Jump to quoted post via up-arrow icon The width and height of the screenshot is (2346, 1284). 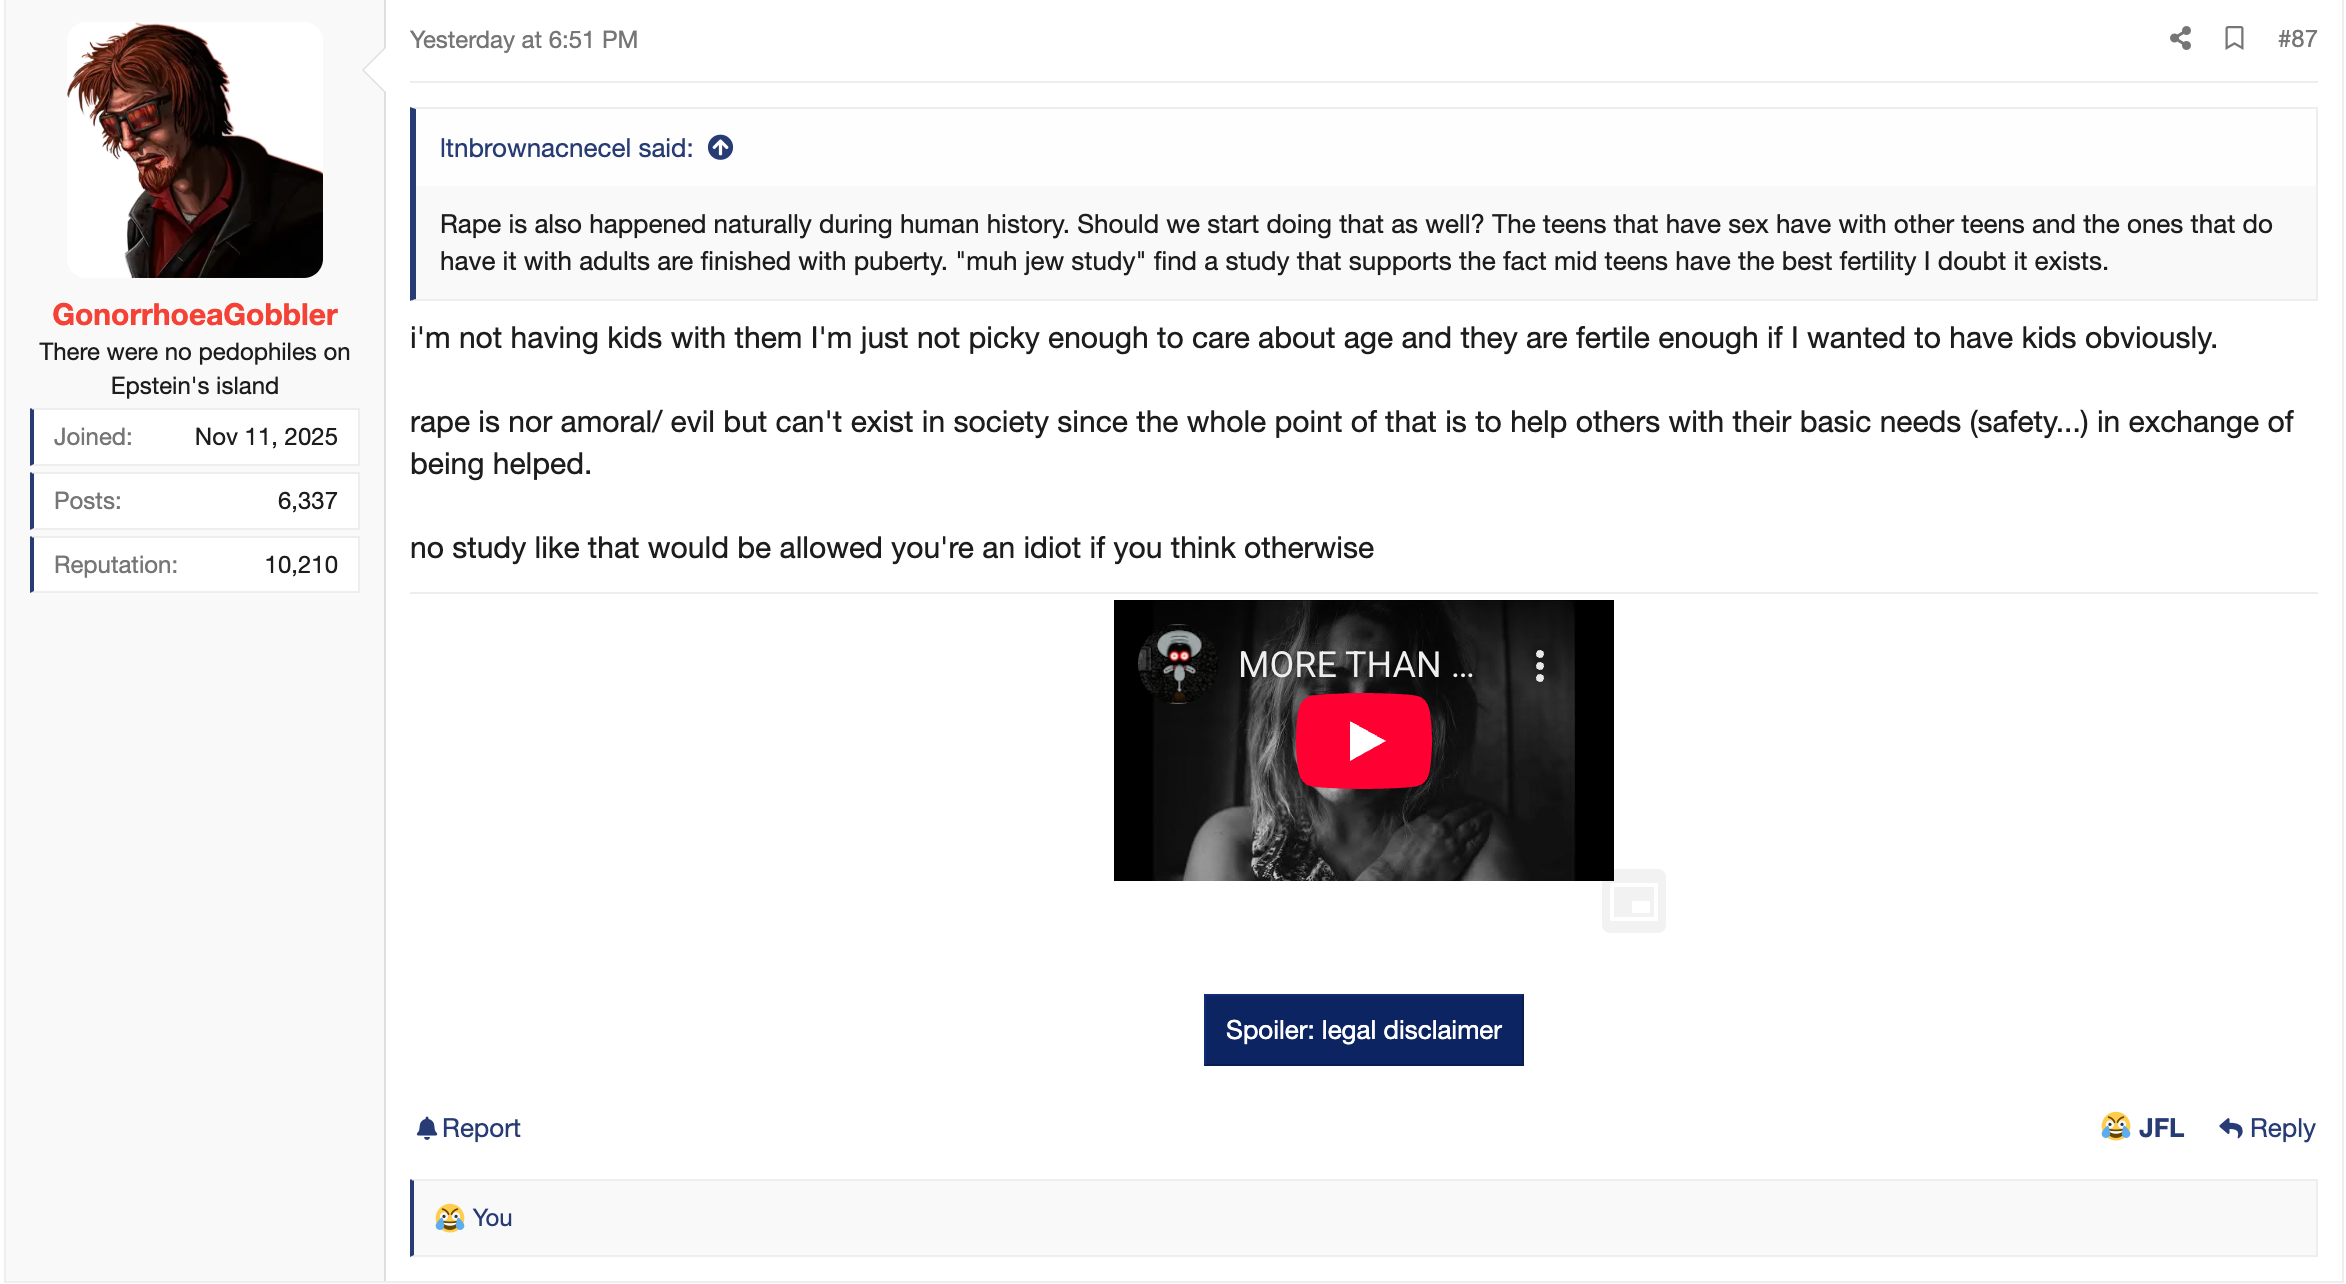pos(720,148)
